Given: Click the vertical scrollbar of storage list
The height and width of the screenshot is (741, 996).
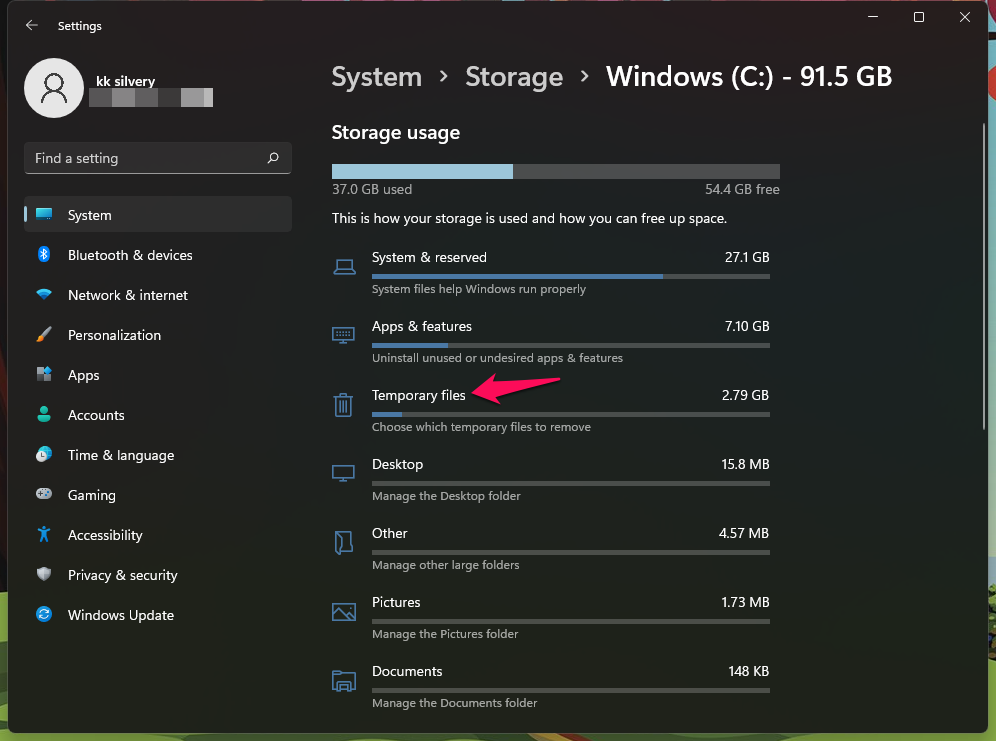Looking at the screenshot, I should tap(984, 276).
